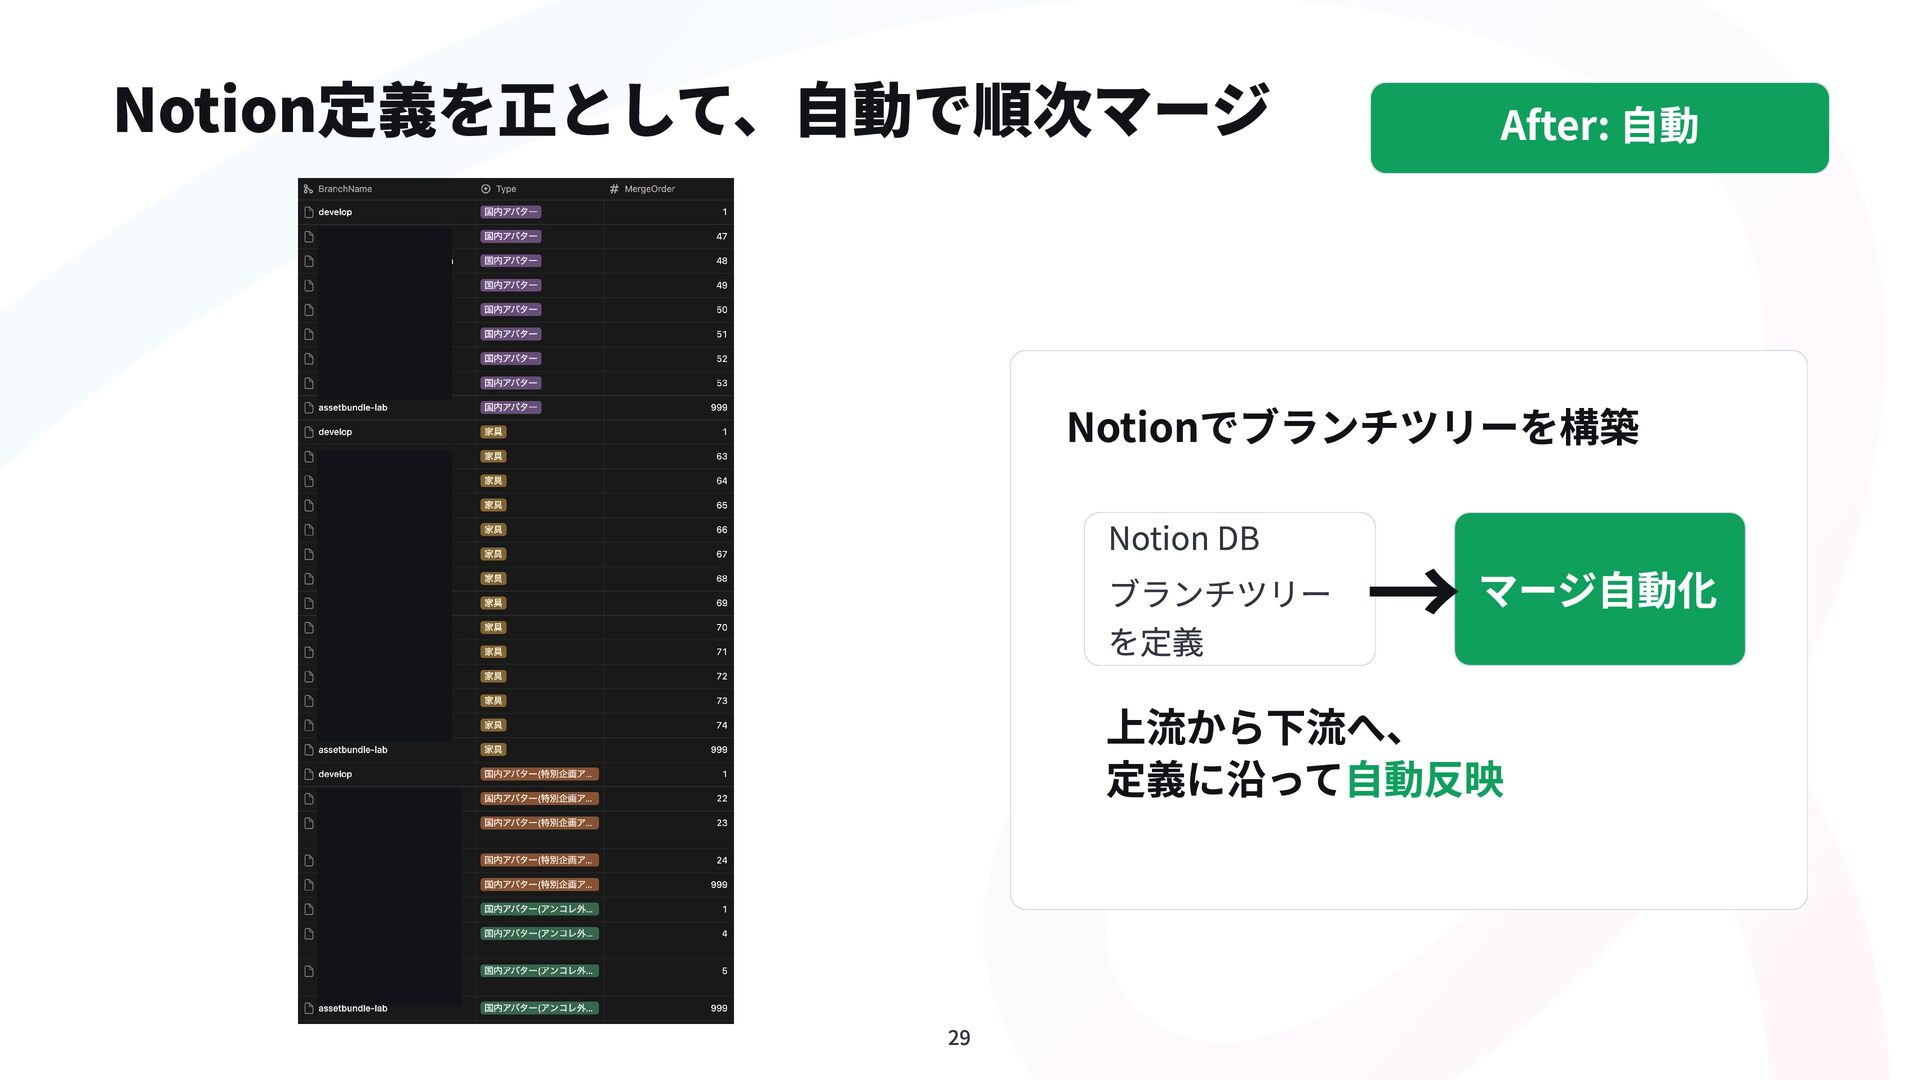Select page icon in MergeOrder 68 row
The image size is (1920, 1080).
tap(309, 579)
